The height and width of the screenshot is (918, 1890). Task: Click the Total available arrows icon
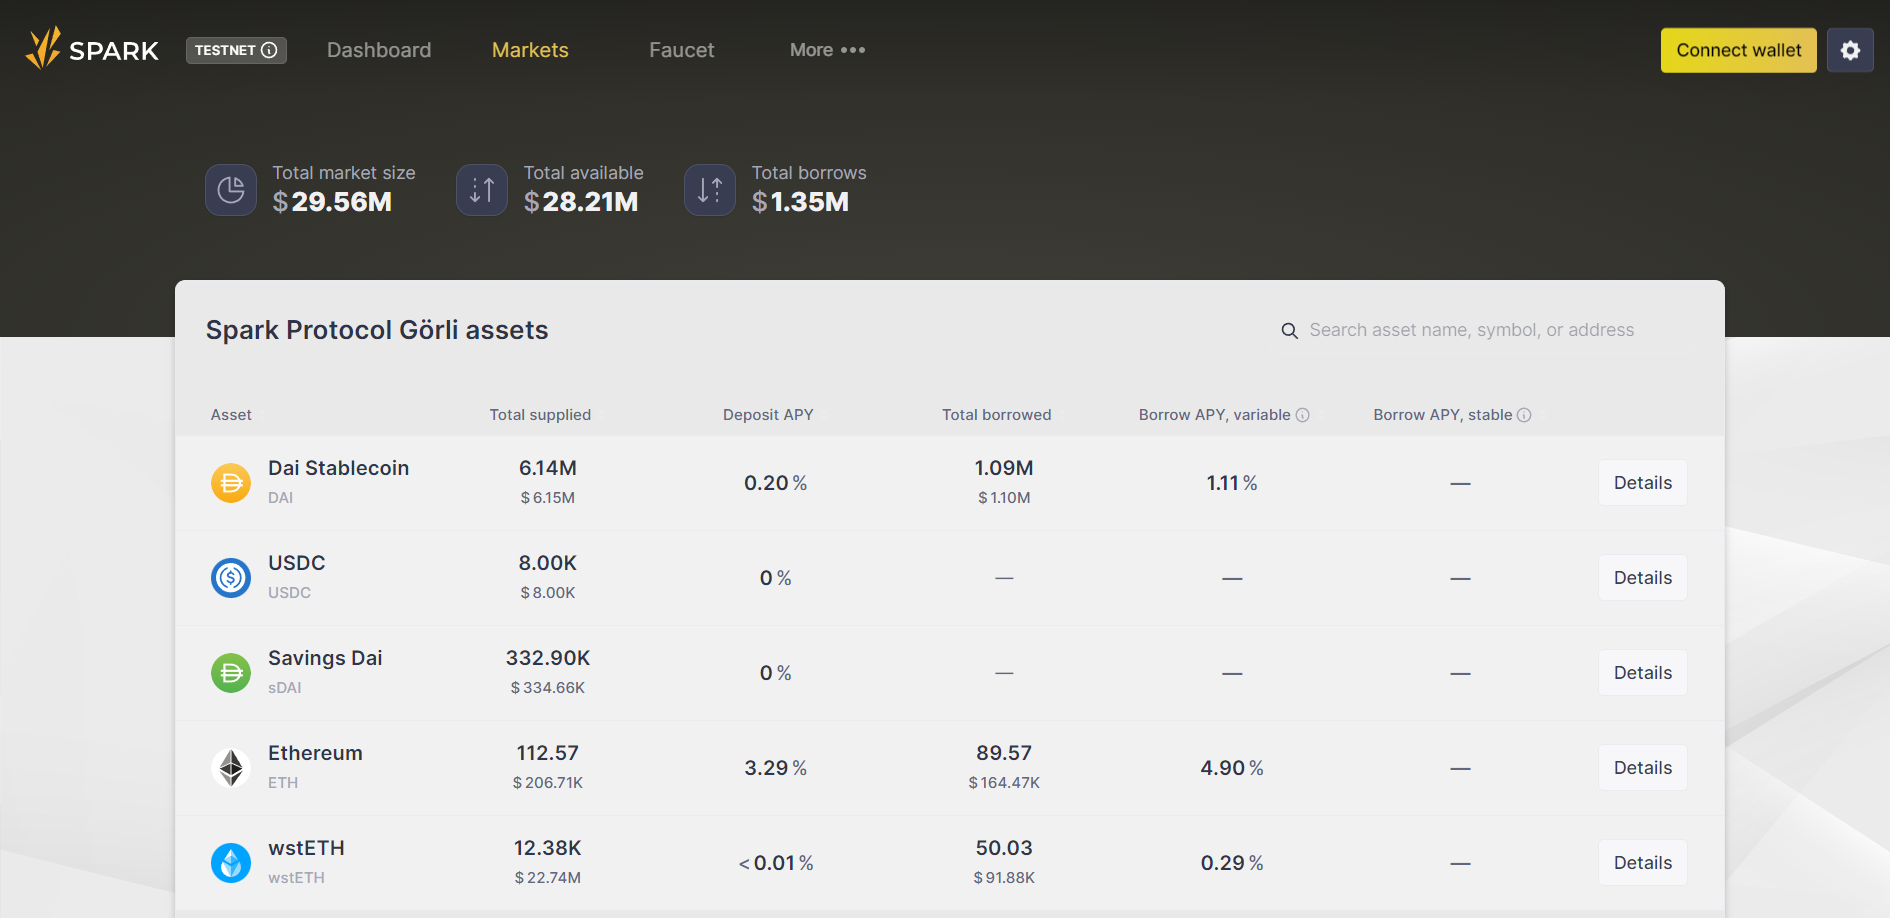(x=482, y=190)
